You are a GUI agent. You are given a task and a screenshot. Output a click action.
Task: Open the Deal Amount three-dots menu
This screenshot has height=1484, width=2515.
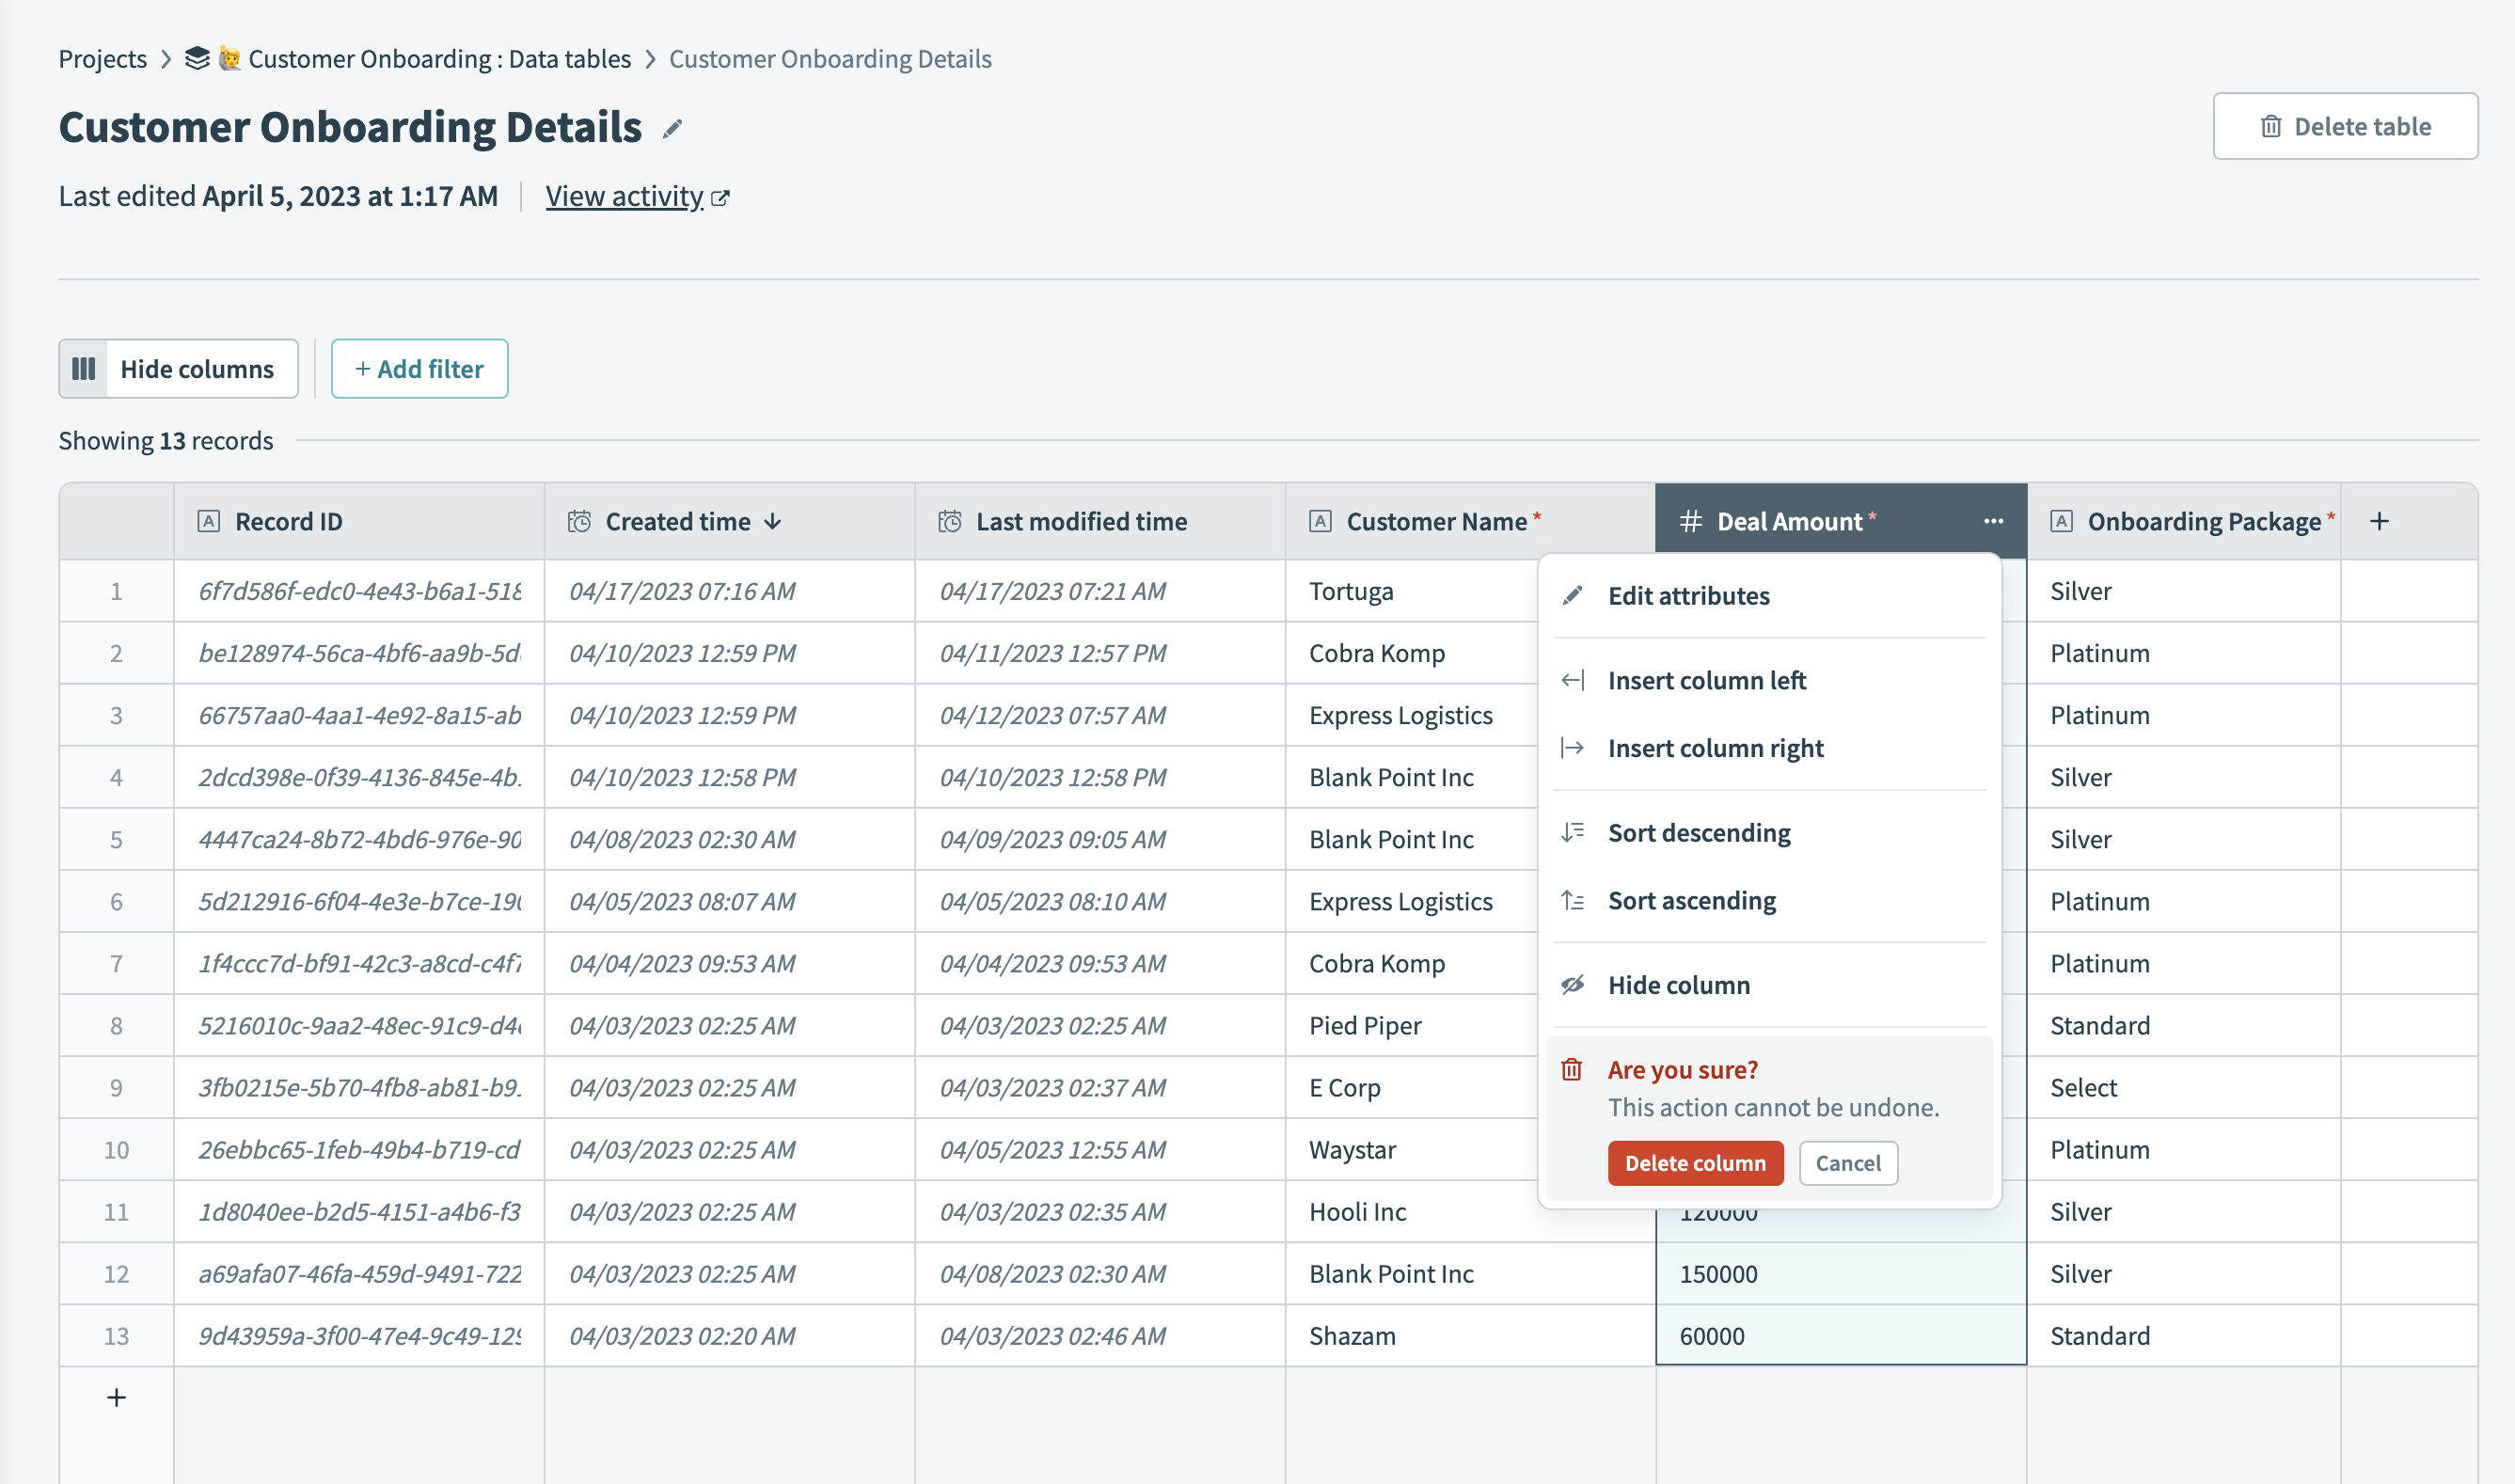tap(1993, 521)
